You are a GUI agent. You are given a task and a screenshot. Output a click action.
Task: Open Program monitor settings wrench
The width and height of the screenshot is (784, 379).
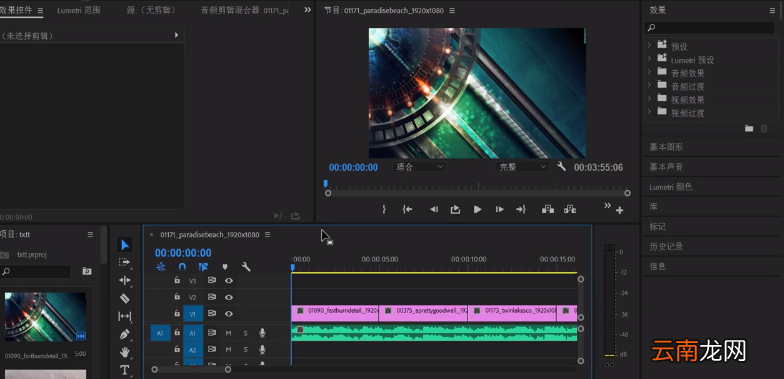pos(562,166)
